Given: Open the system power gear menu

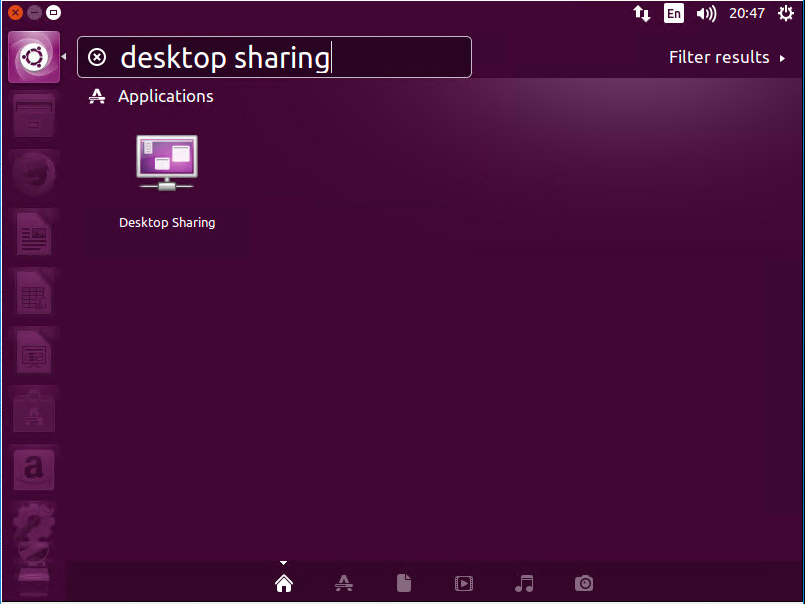Looking at the screenshot, I should click(785, 13).
